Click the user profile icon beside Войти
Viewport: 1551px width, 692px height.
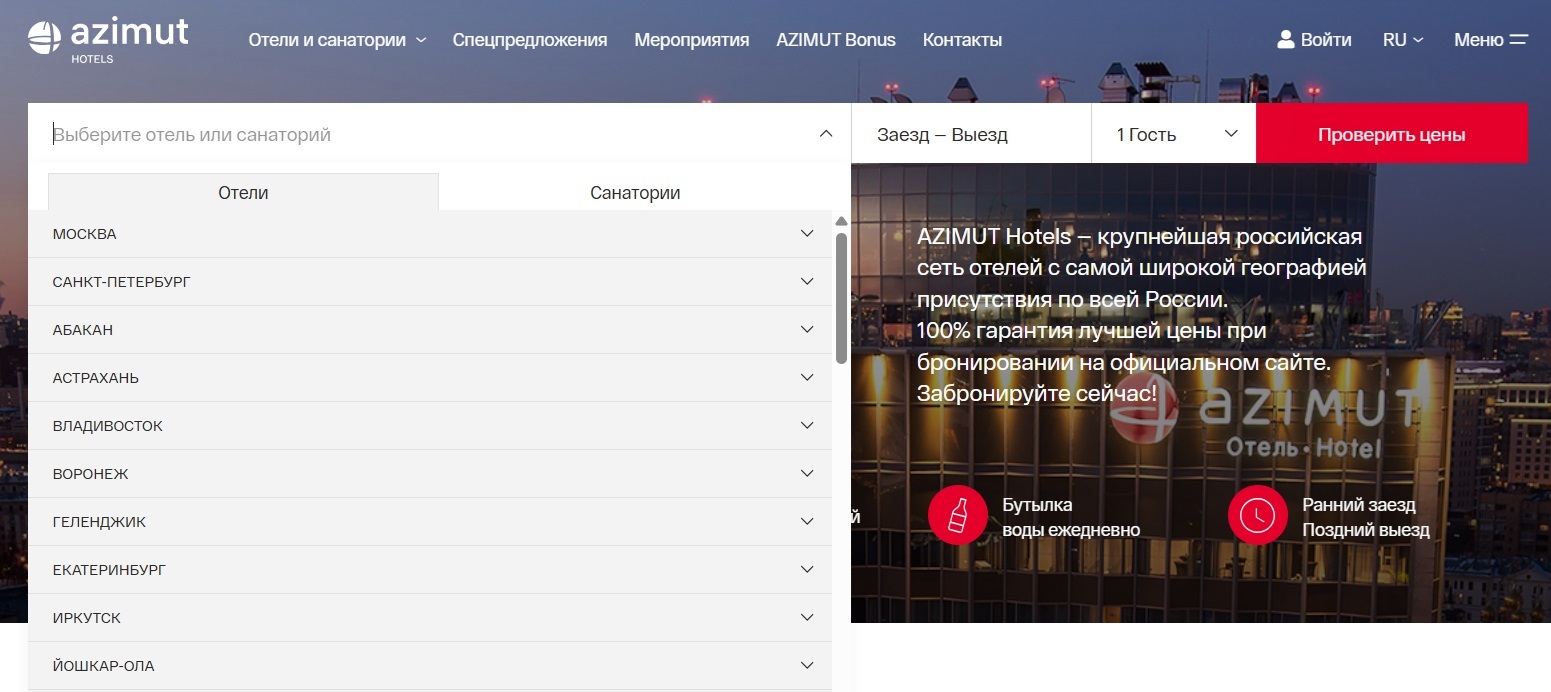1286,40
